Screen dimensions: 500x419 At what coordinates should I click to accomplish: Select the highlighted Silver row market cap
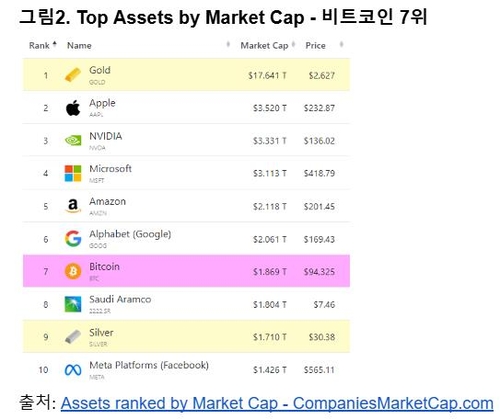click(x=269, y=337)
